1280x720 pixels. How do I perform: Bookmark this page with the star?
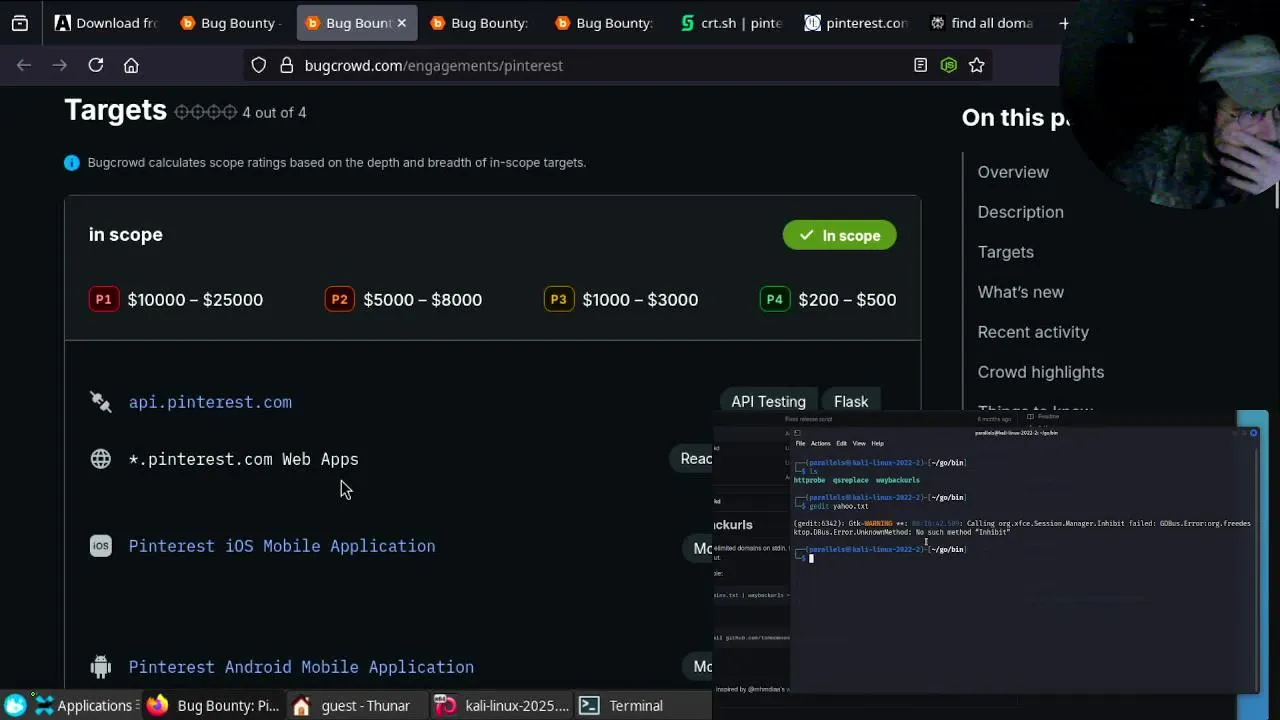click(977, 65)
